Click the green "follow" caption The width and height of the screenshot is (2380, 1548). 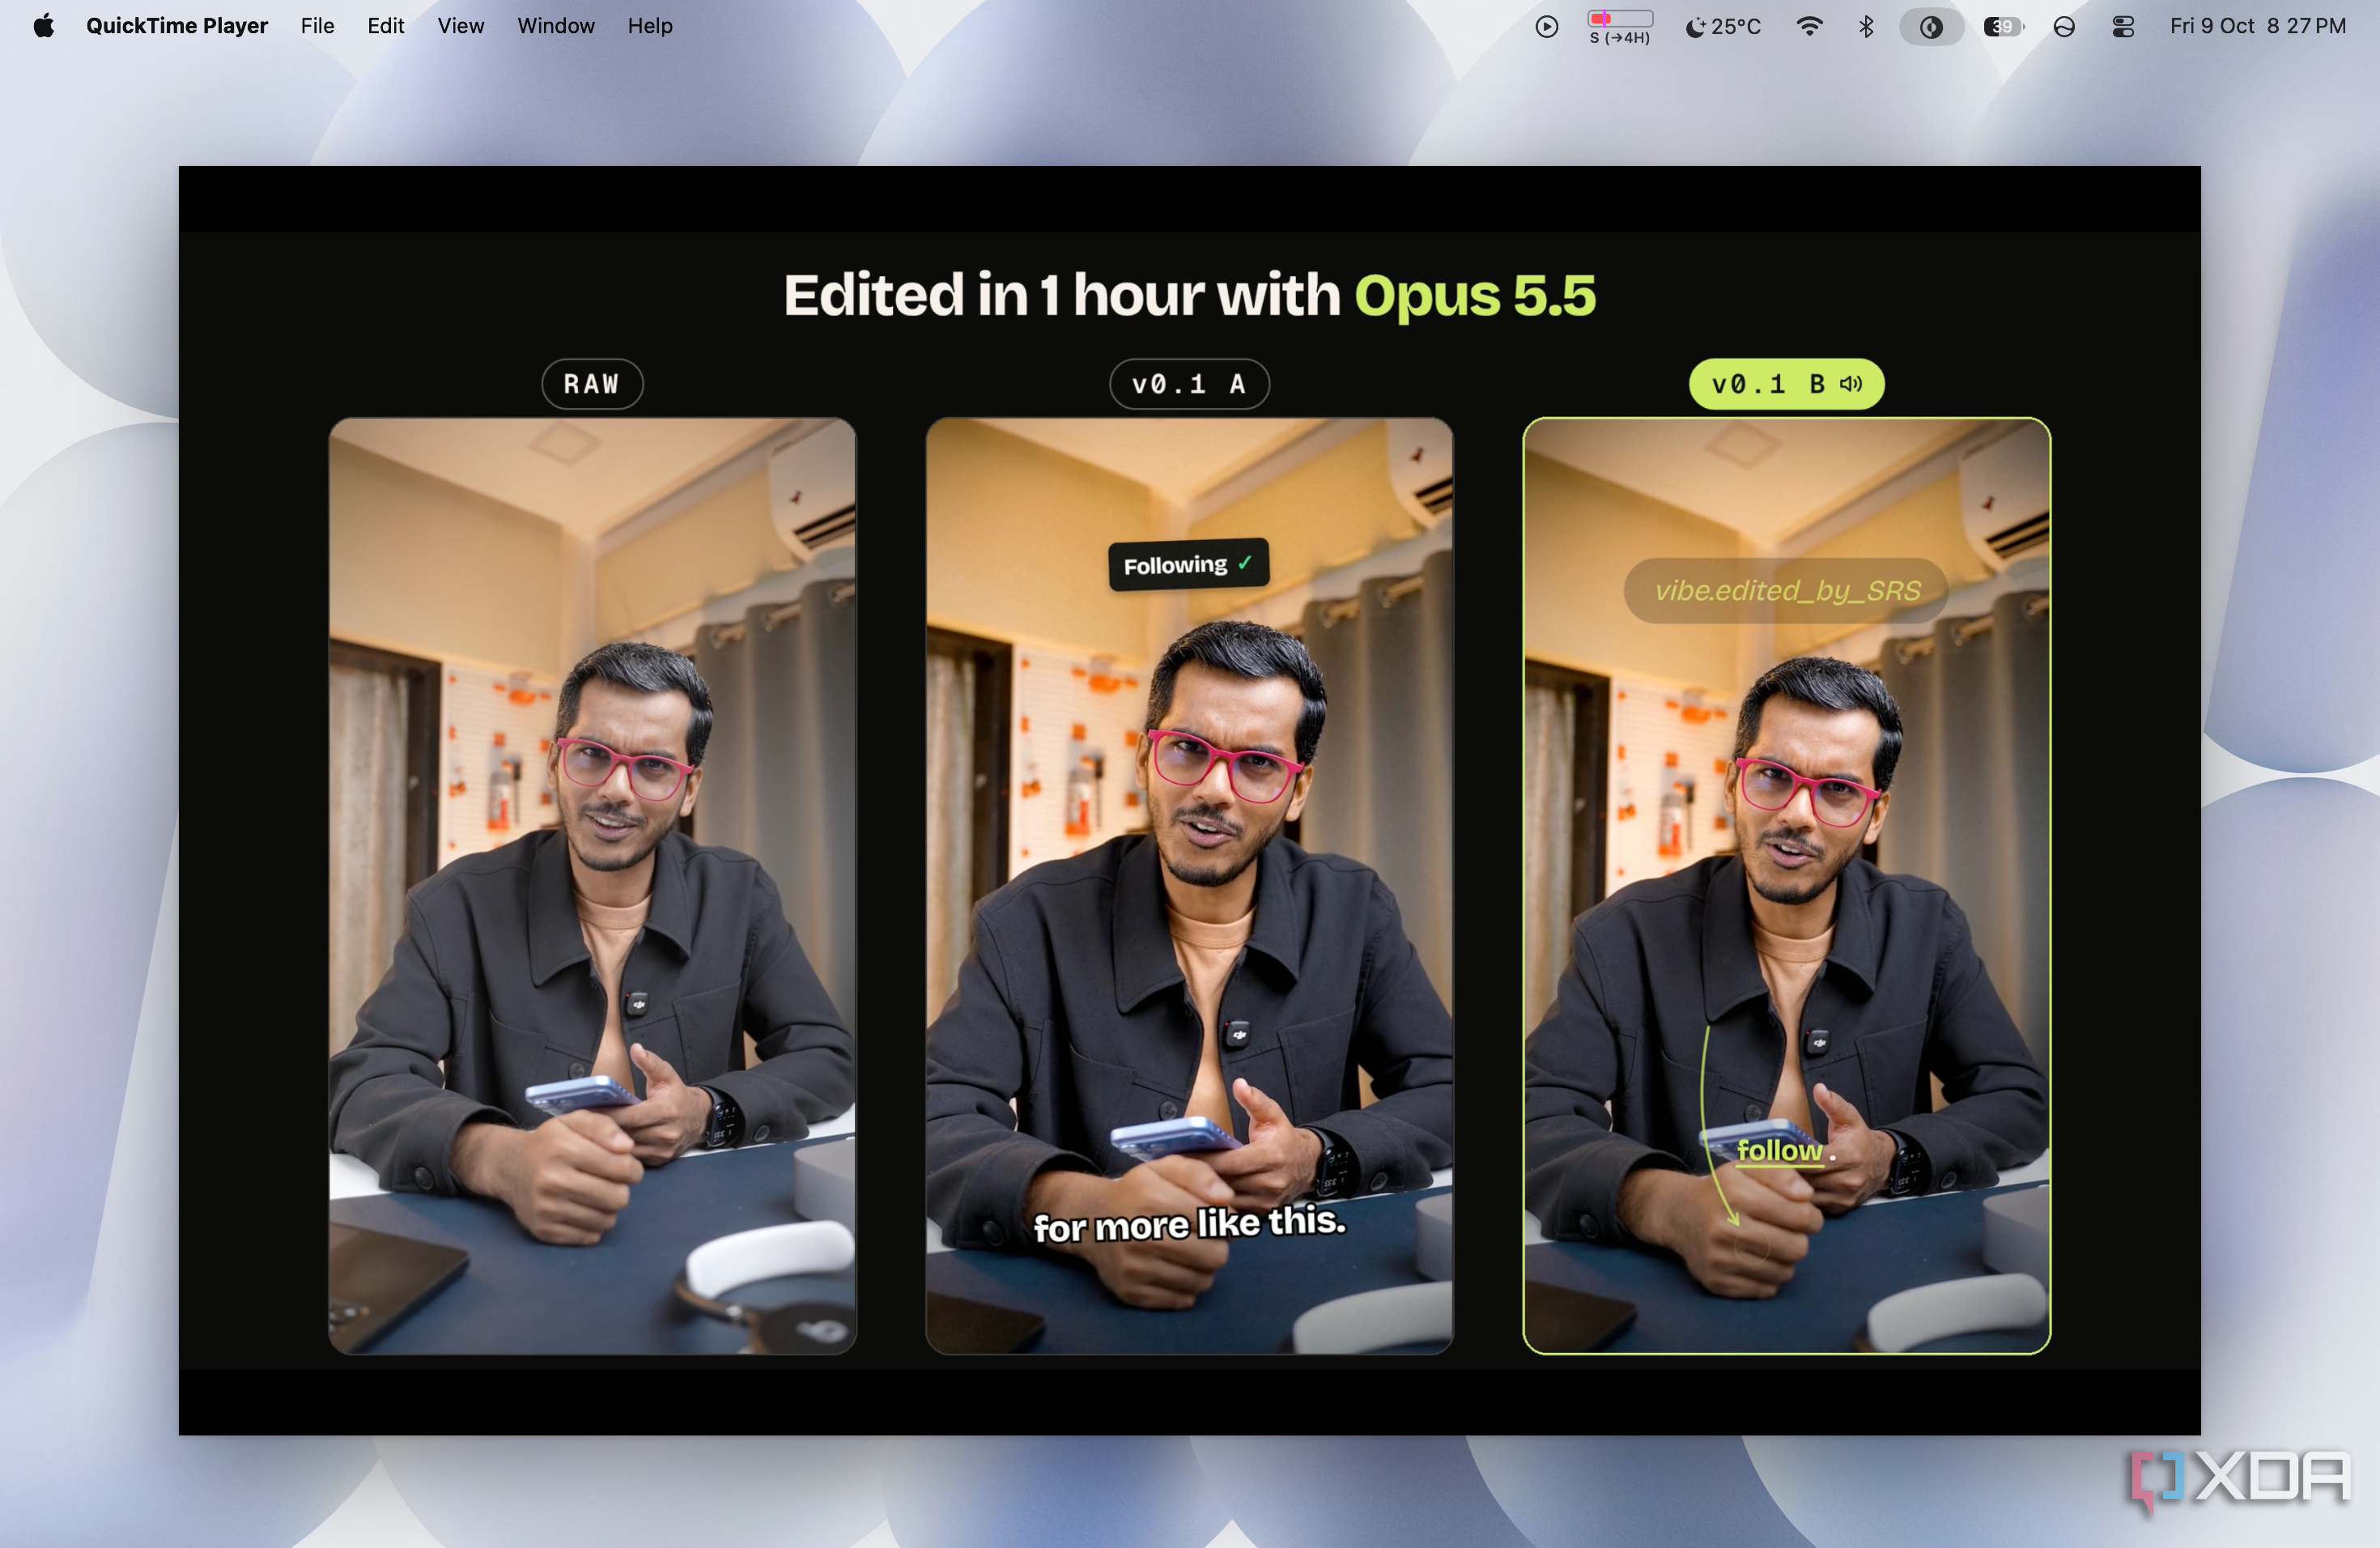coord(1779,1151)
